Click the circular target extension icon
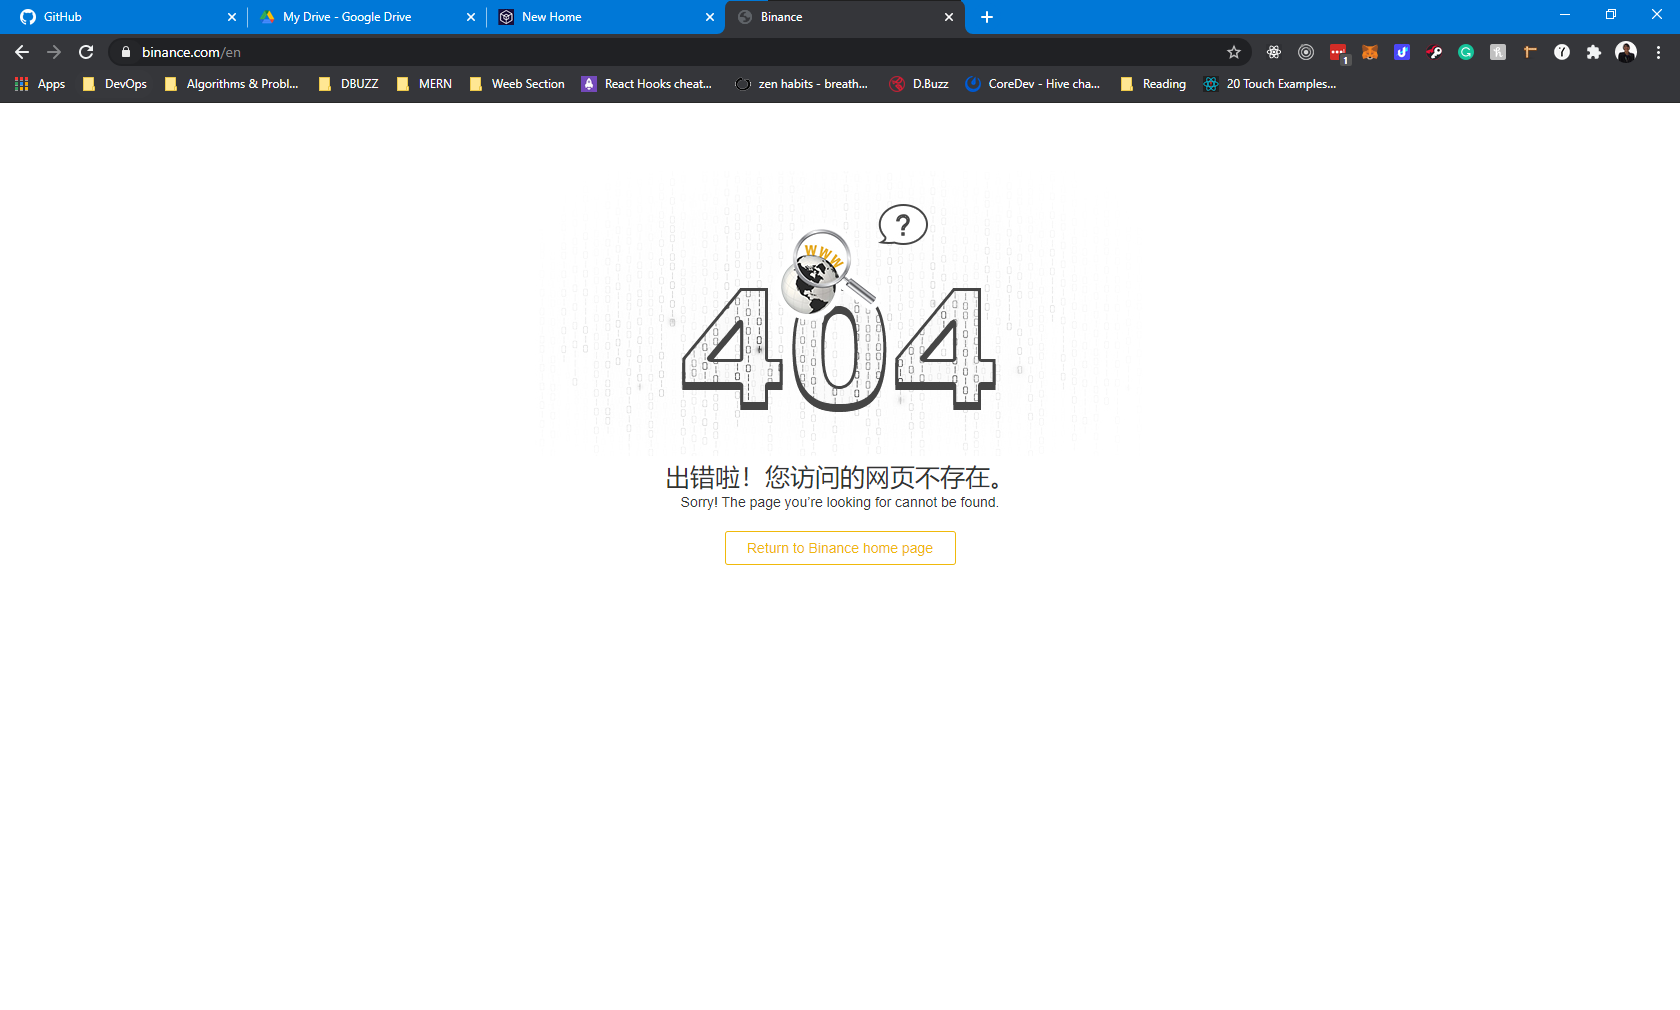1680x1010 pixels. (x=1306, y=52)
